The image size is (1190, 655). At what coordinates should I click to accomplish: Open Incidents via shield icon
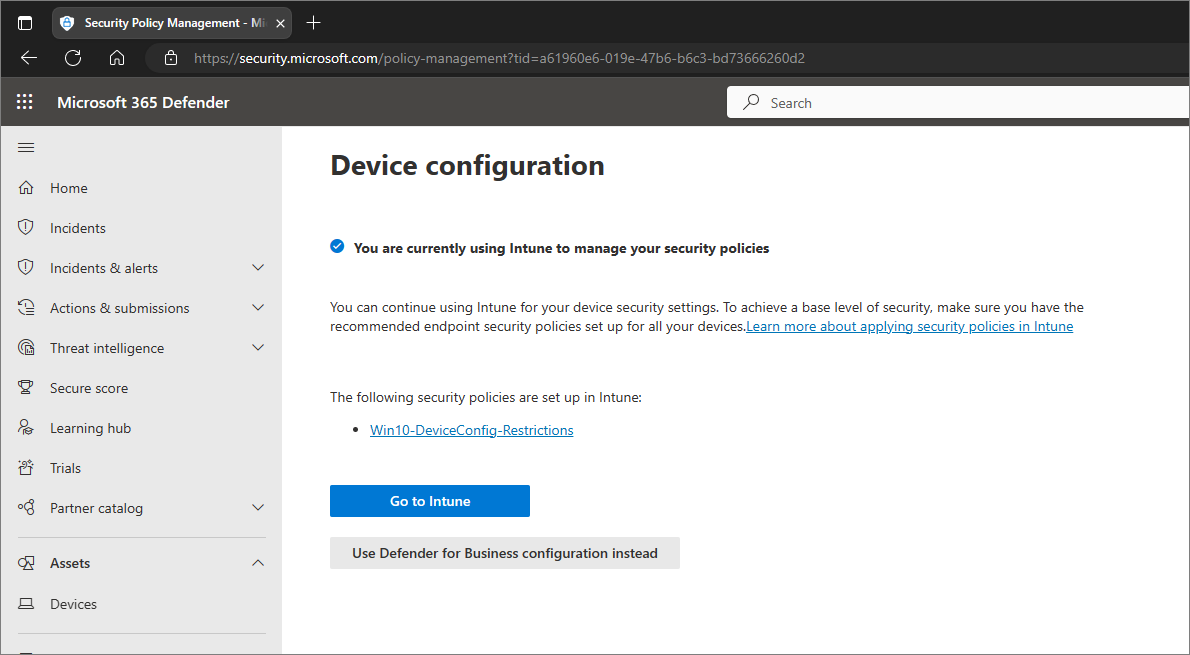27,228
